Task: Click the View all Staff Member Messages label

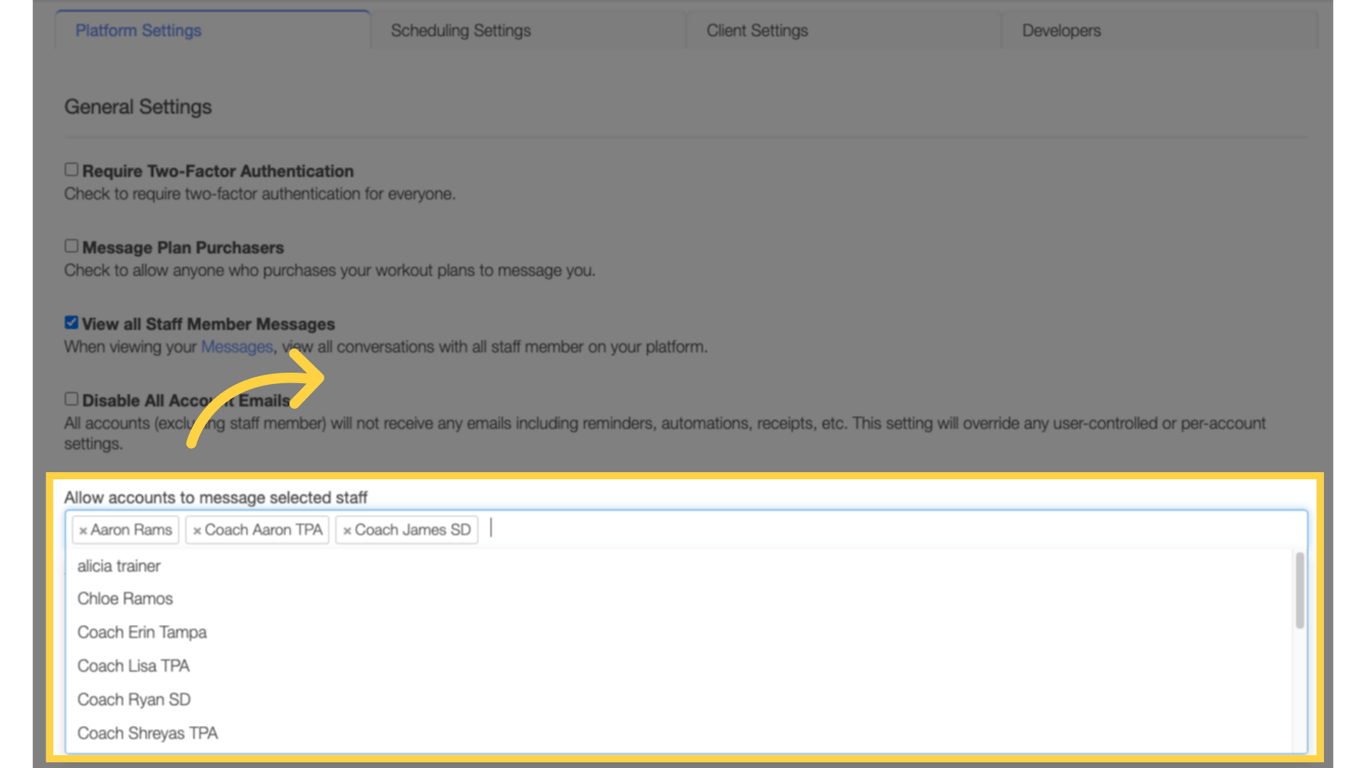Action: point(208,324)
